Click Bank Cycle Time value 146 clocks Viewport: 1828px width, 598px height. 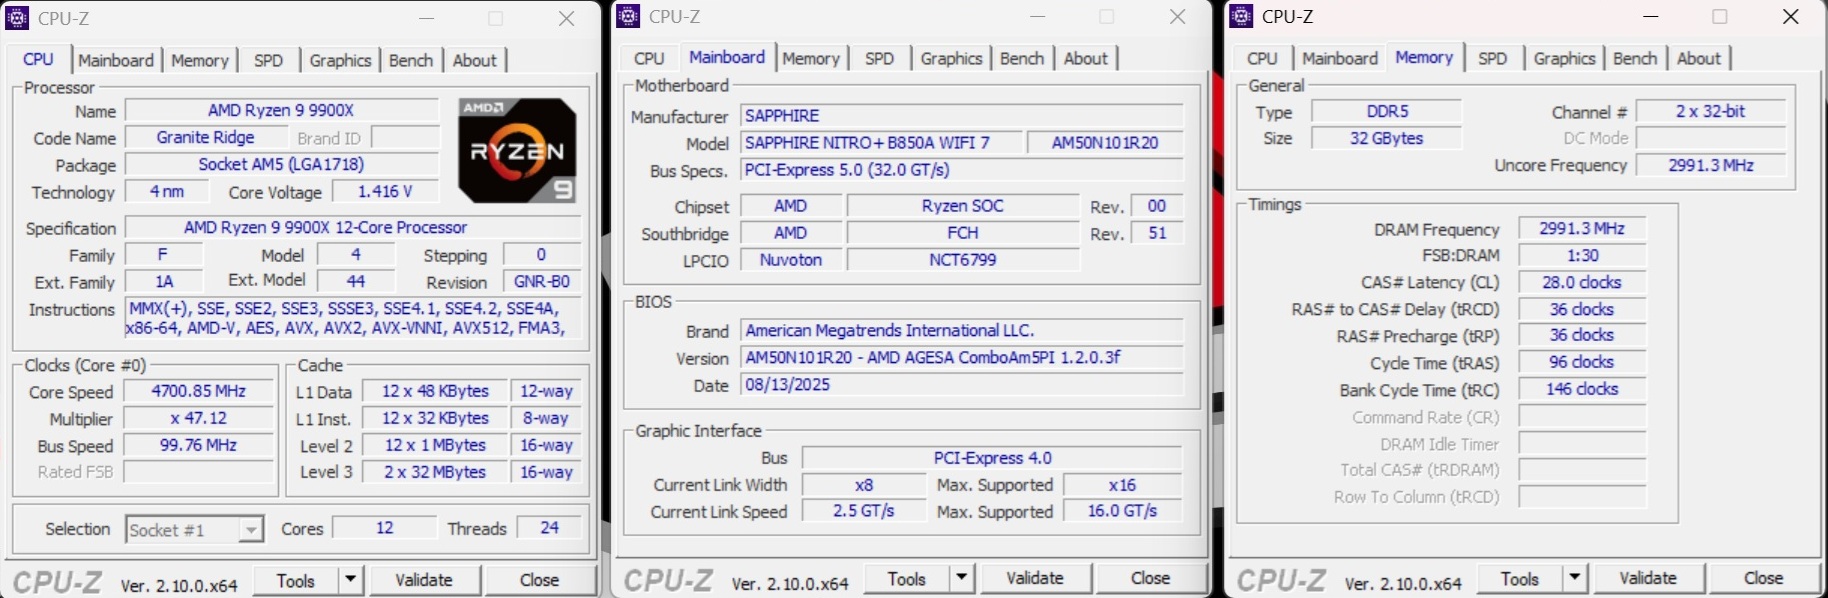(1582, 389)
